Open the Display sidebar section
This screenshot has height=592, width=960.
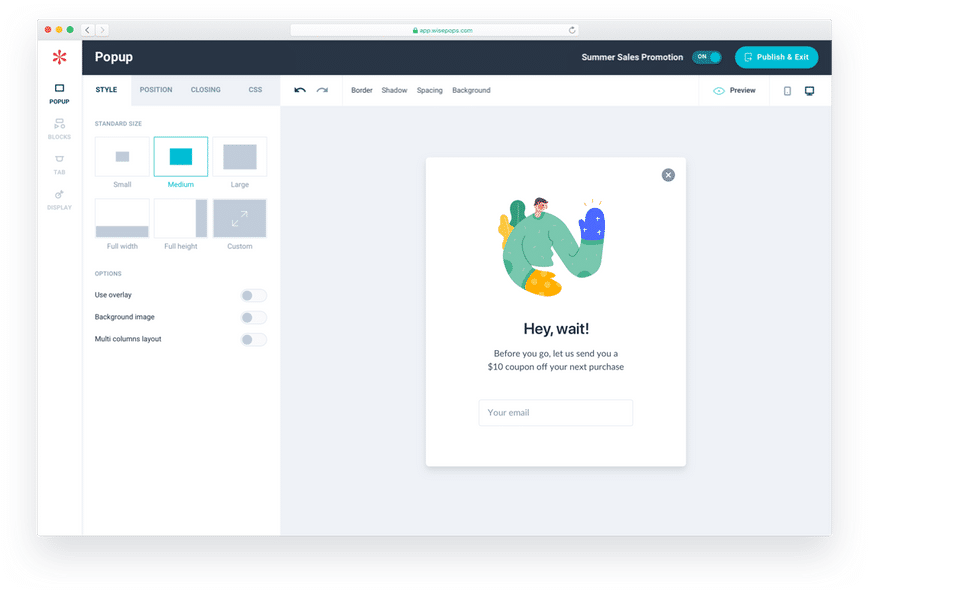[59, 200]
